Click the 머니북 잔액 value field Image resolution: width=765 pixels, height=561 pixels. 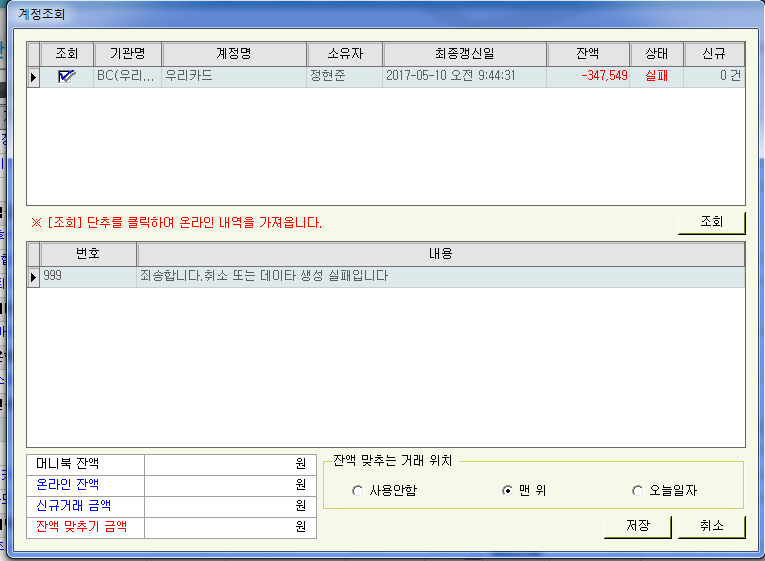230,464
